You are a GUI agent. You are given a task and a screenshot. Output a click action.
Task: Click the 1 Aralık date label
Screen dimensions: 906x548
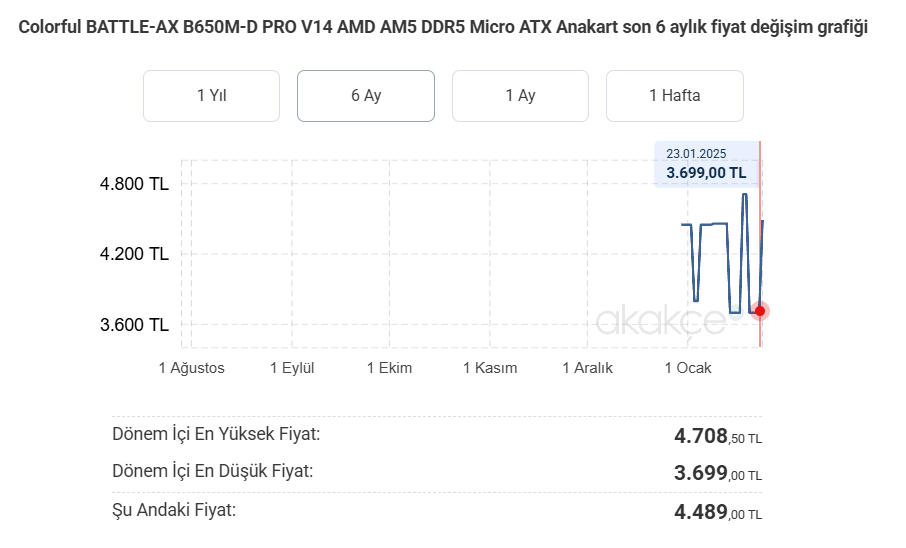point(587,368)
